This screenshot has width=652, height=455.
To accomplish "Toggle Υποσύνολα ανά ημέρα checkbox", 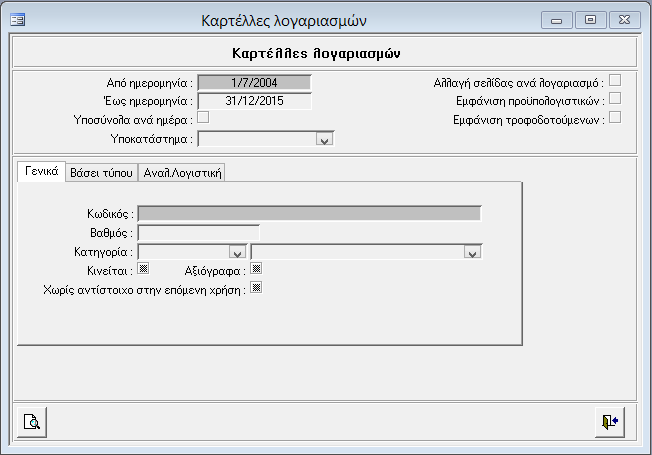I will coord(203,118).
